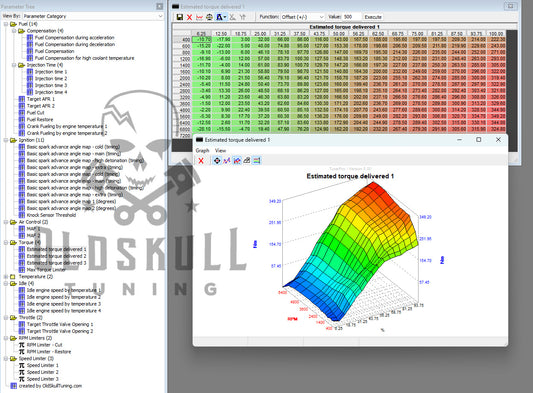
Task: Open the View By Parameter Category dropdown
Action: (x=93, y=16)
